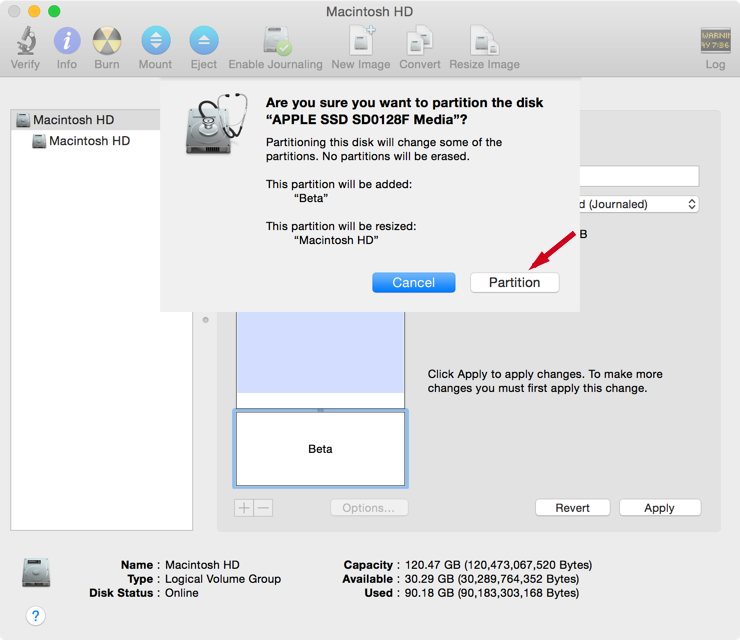Image resolution: width=740 pixels, height=640 pixels.
Task: Select the top-level Macintosh HD disk
Action: click(x=85, y=120)
